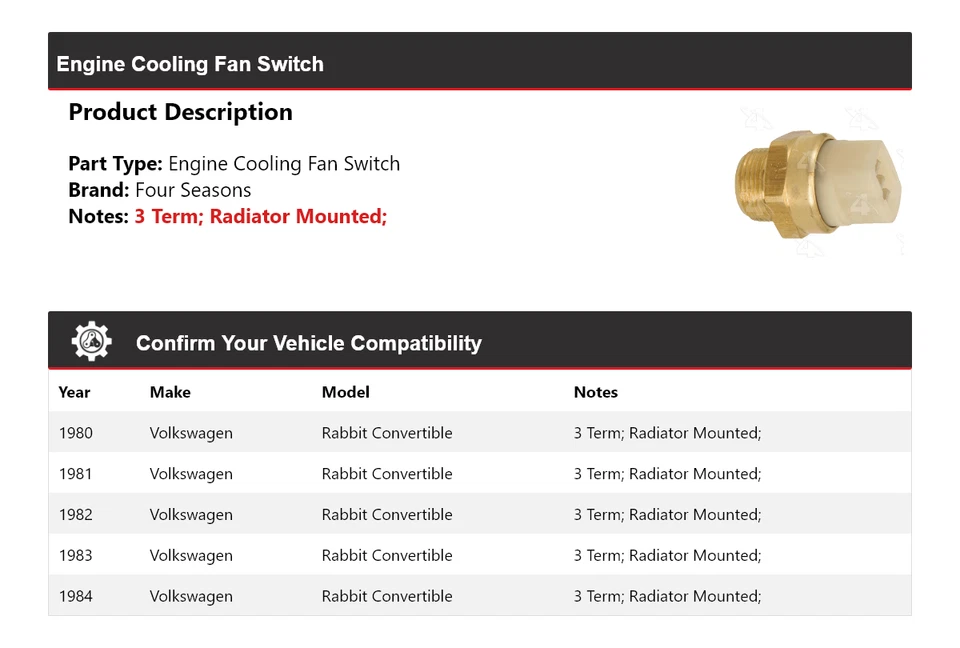Select the 1984 year cell
960x648 pixels.
pos(75,596)
